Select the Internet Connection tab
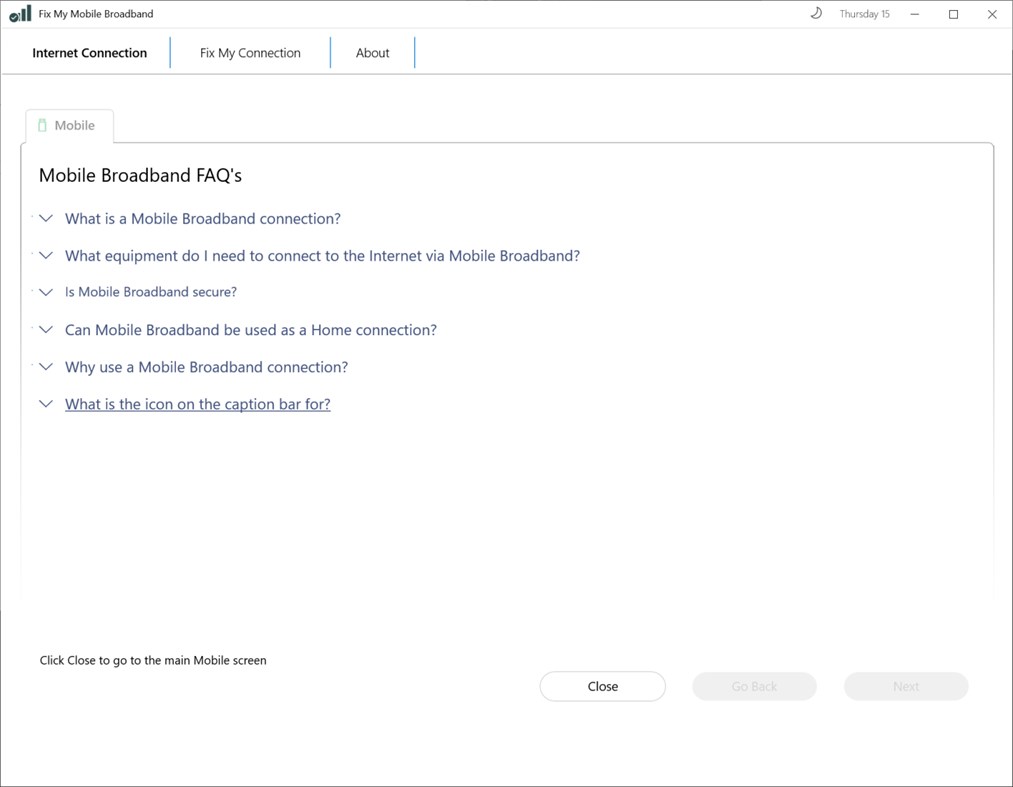Screen dimensions: 1013x787 pos(89,52)
